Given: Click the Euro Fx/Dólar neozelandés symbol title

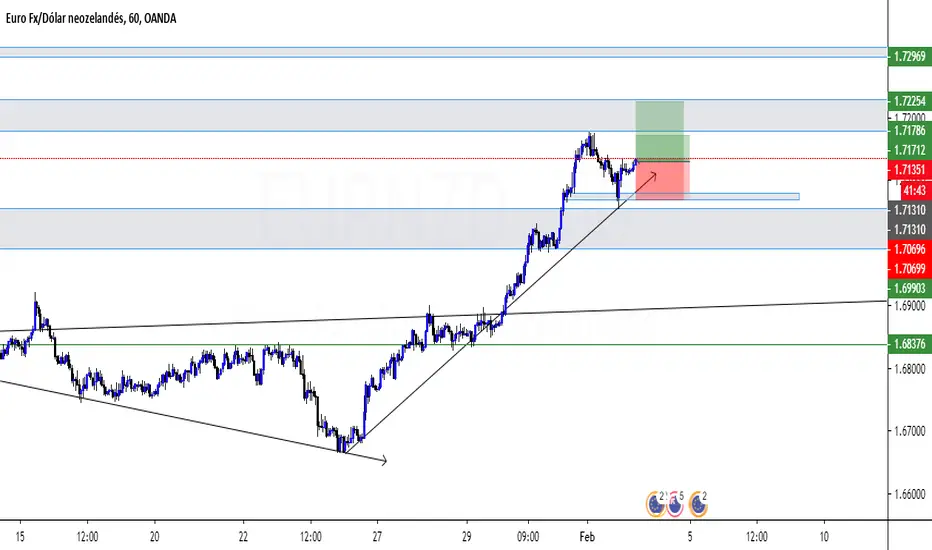Looking at the screenshot, I should [65, 18].
